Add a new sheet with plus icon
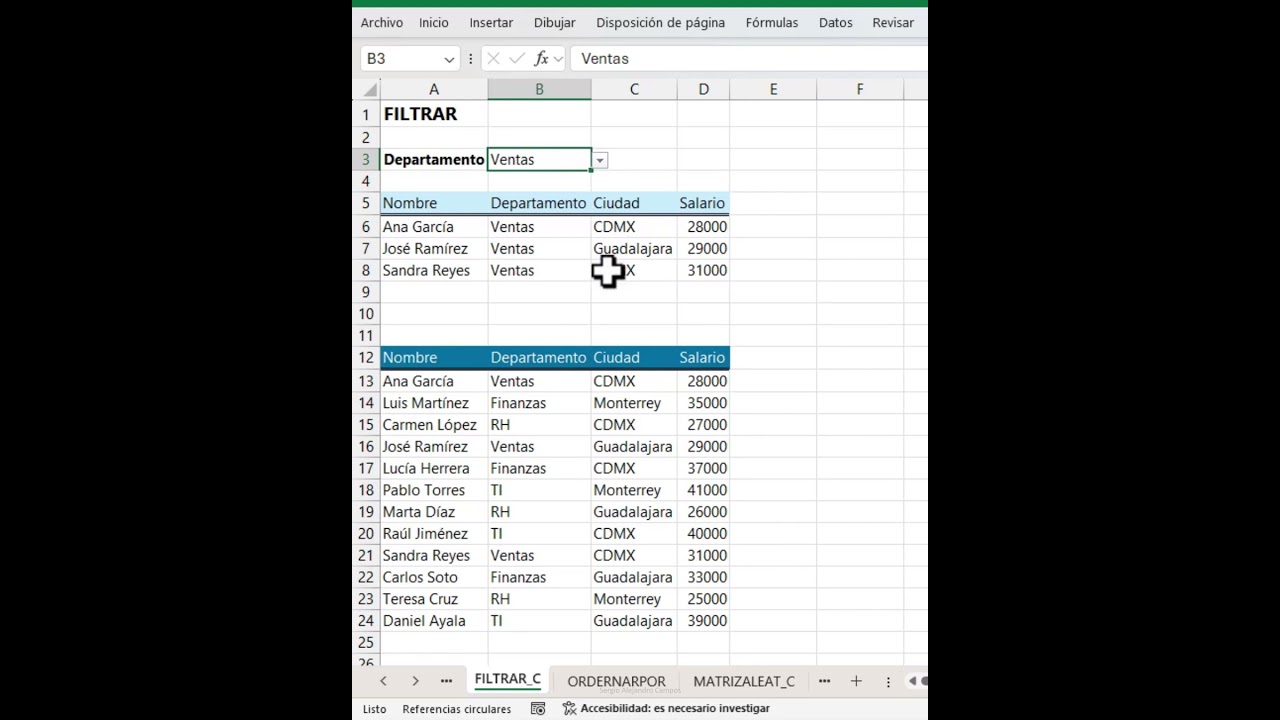 (856, 681)
